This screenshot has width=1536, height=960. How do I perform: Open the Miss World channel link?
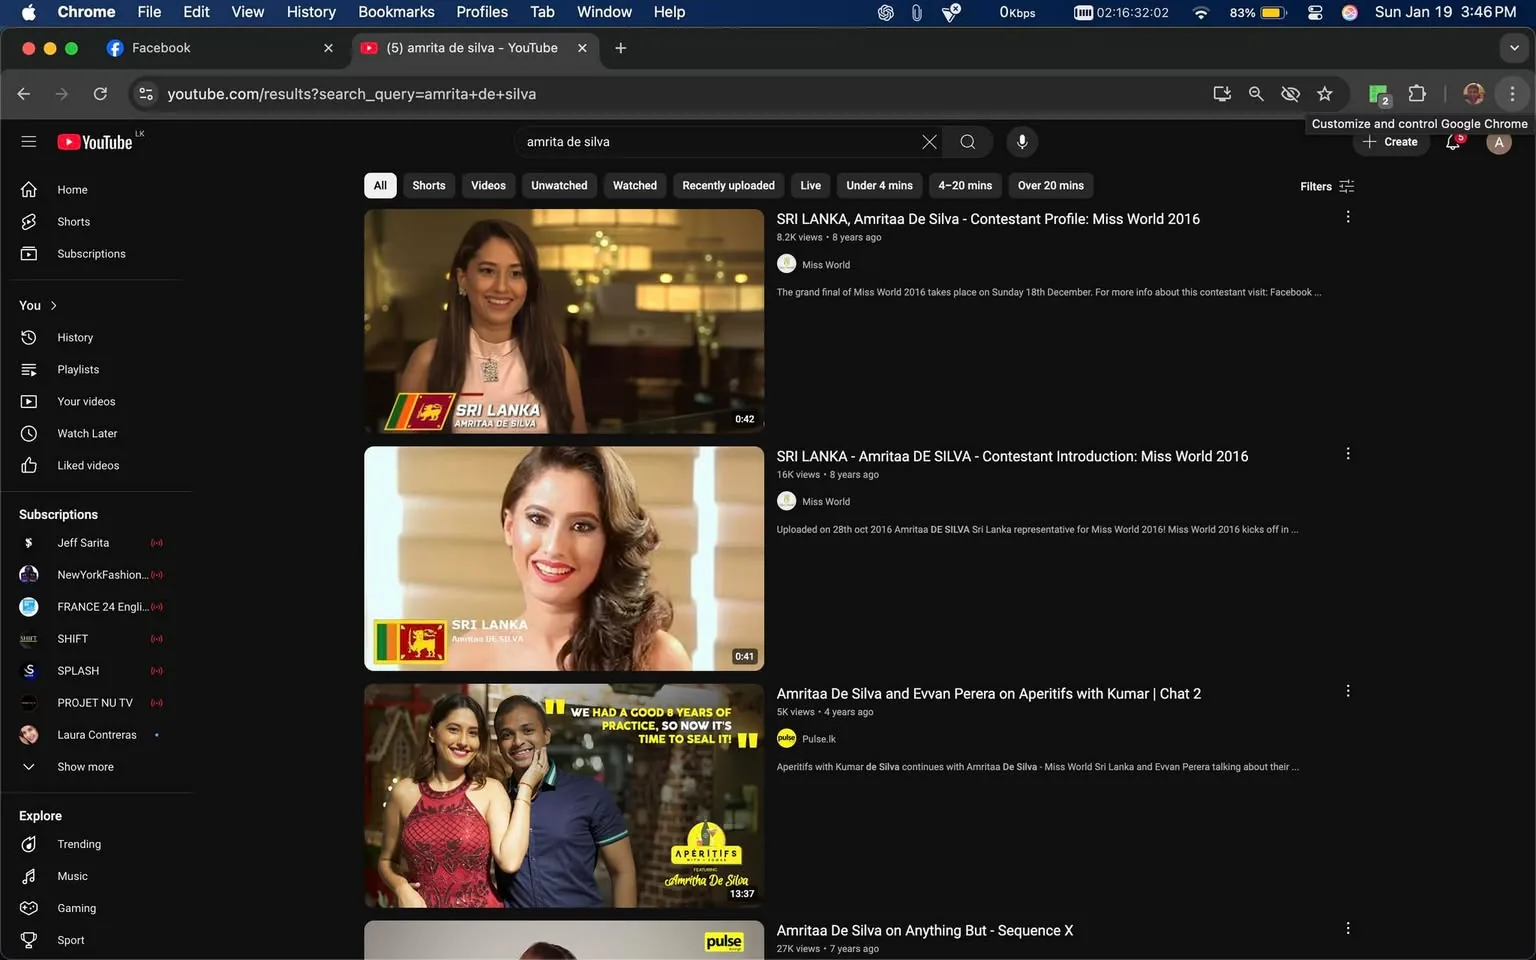(825, 264)
